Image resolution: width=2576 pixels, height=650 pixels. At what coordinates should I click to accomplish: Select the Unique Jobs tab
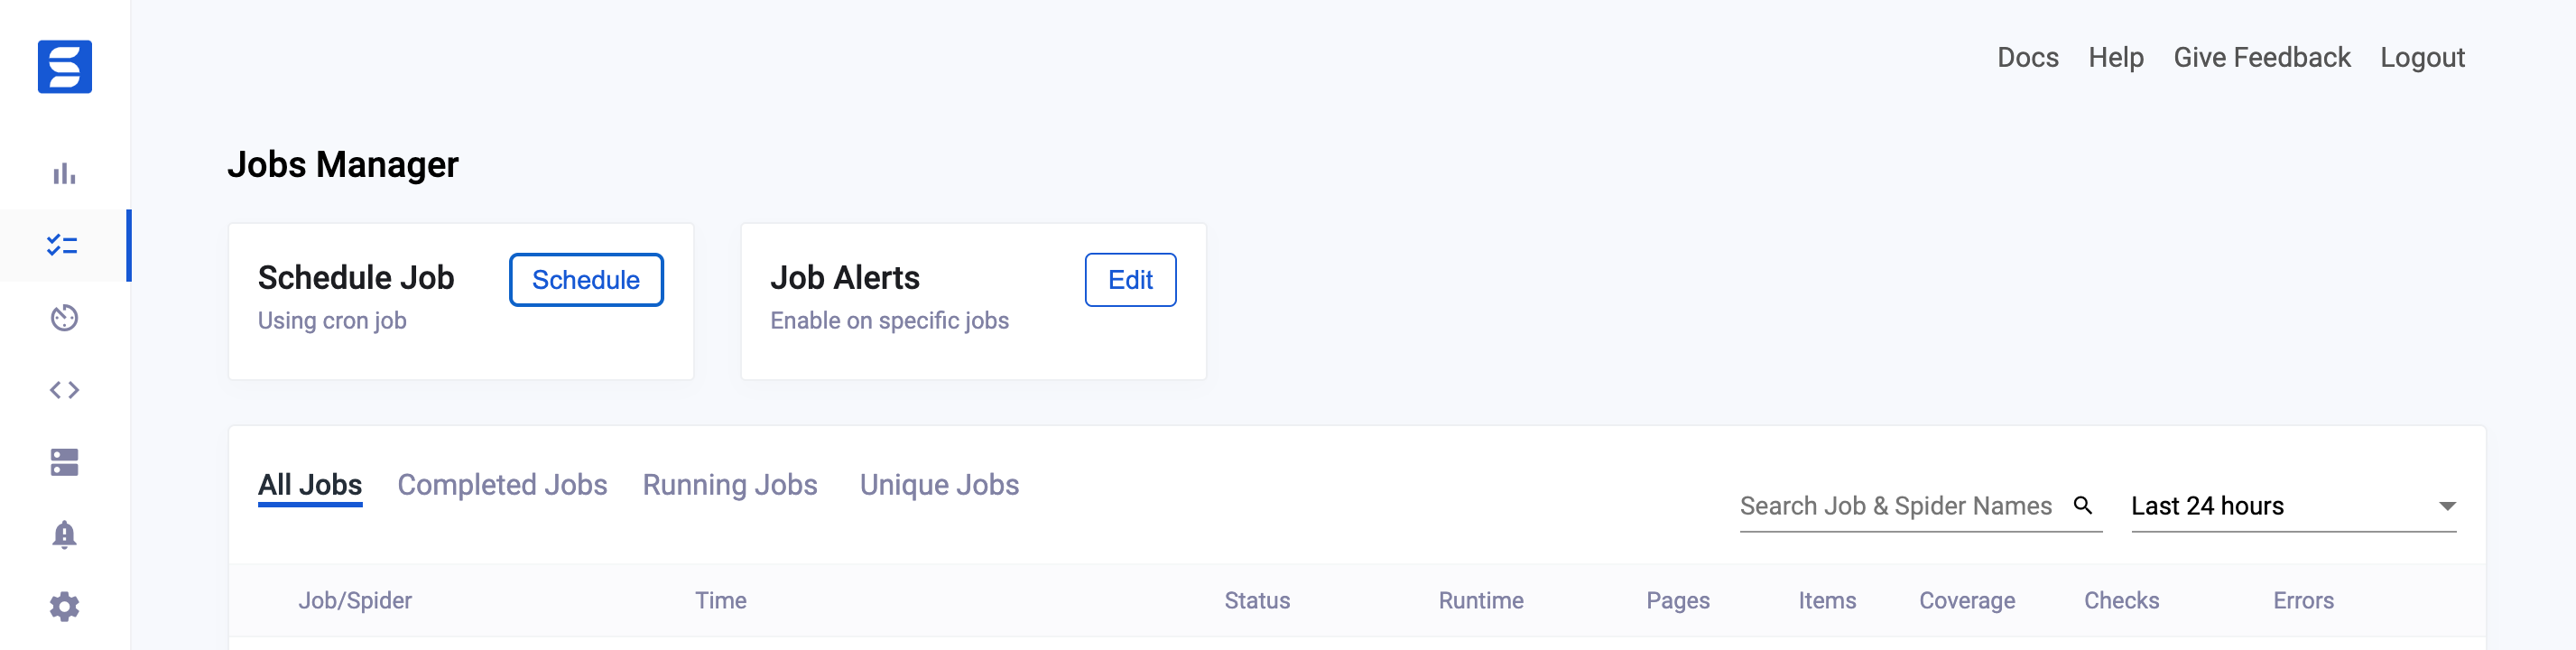coord(939,484)
